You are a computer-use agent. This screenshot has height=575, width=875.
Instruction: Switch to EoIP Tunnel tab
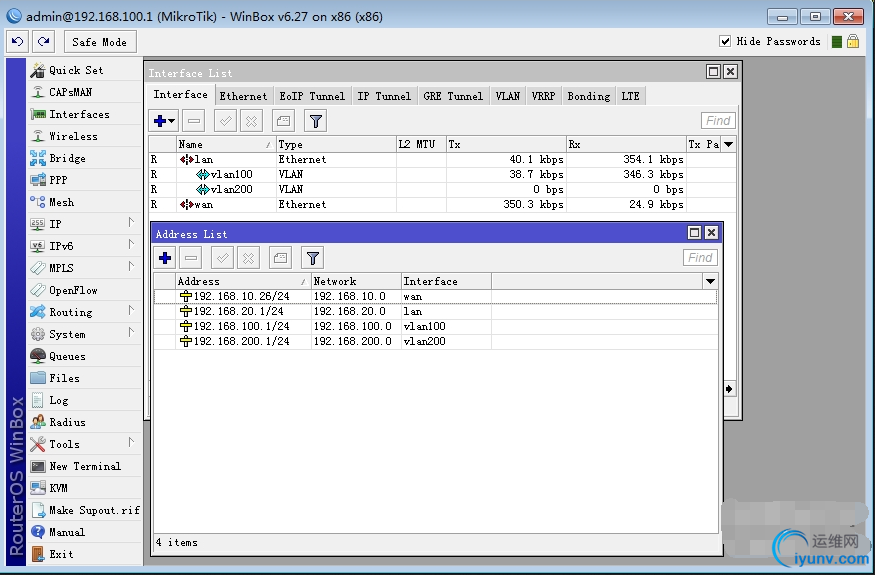click(x=312, y=96)
